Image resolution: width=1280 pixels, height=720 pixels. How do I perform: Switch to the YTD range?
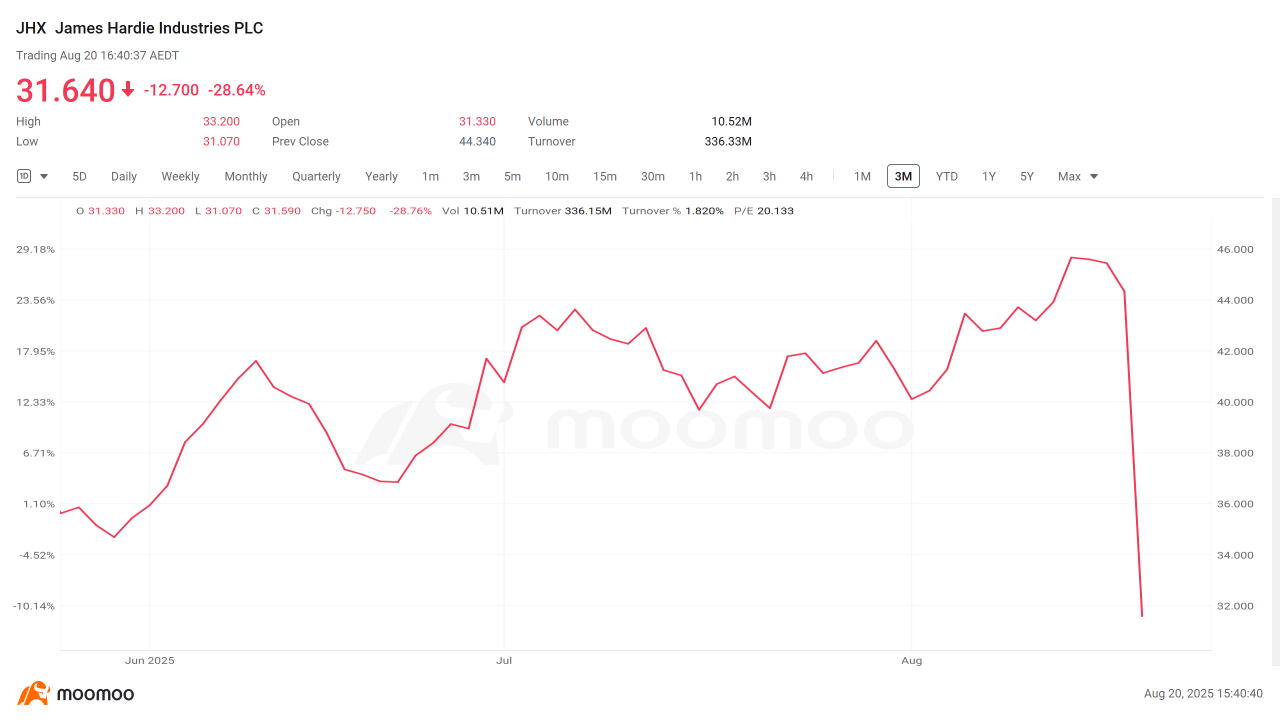[x=947, y=176]
